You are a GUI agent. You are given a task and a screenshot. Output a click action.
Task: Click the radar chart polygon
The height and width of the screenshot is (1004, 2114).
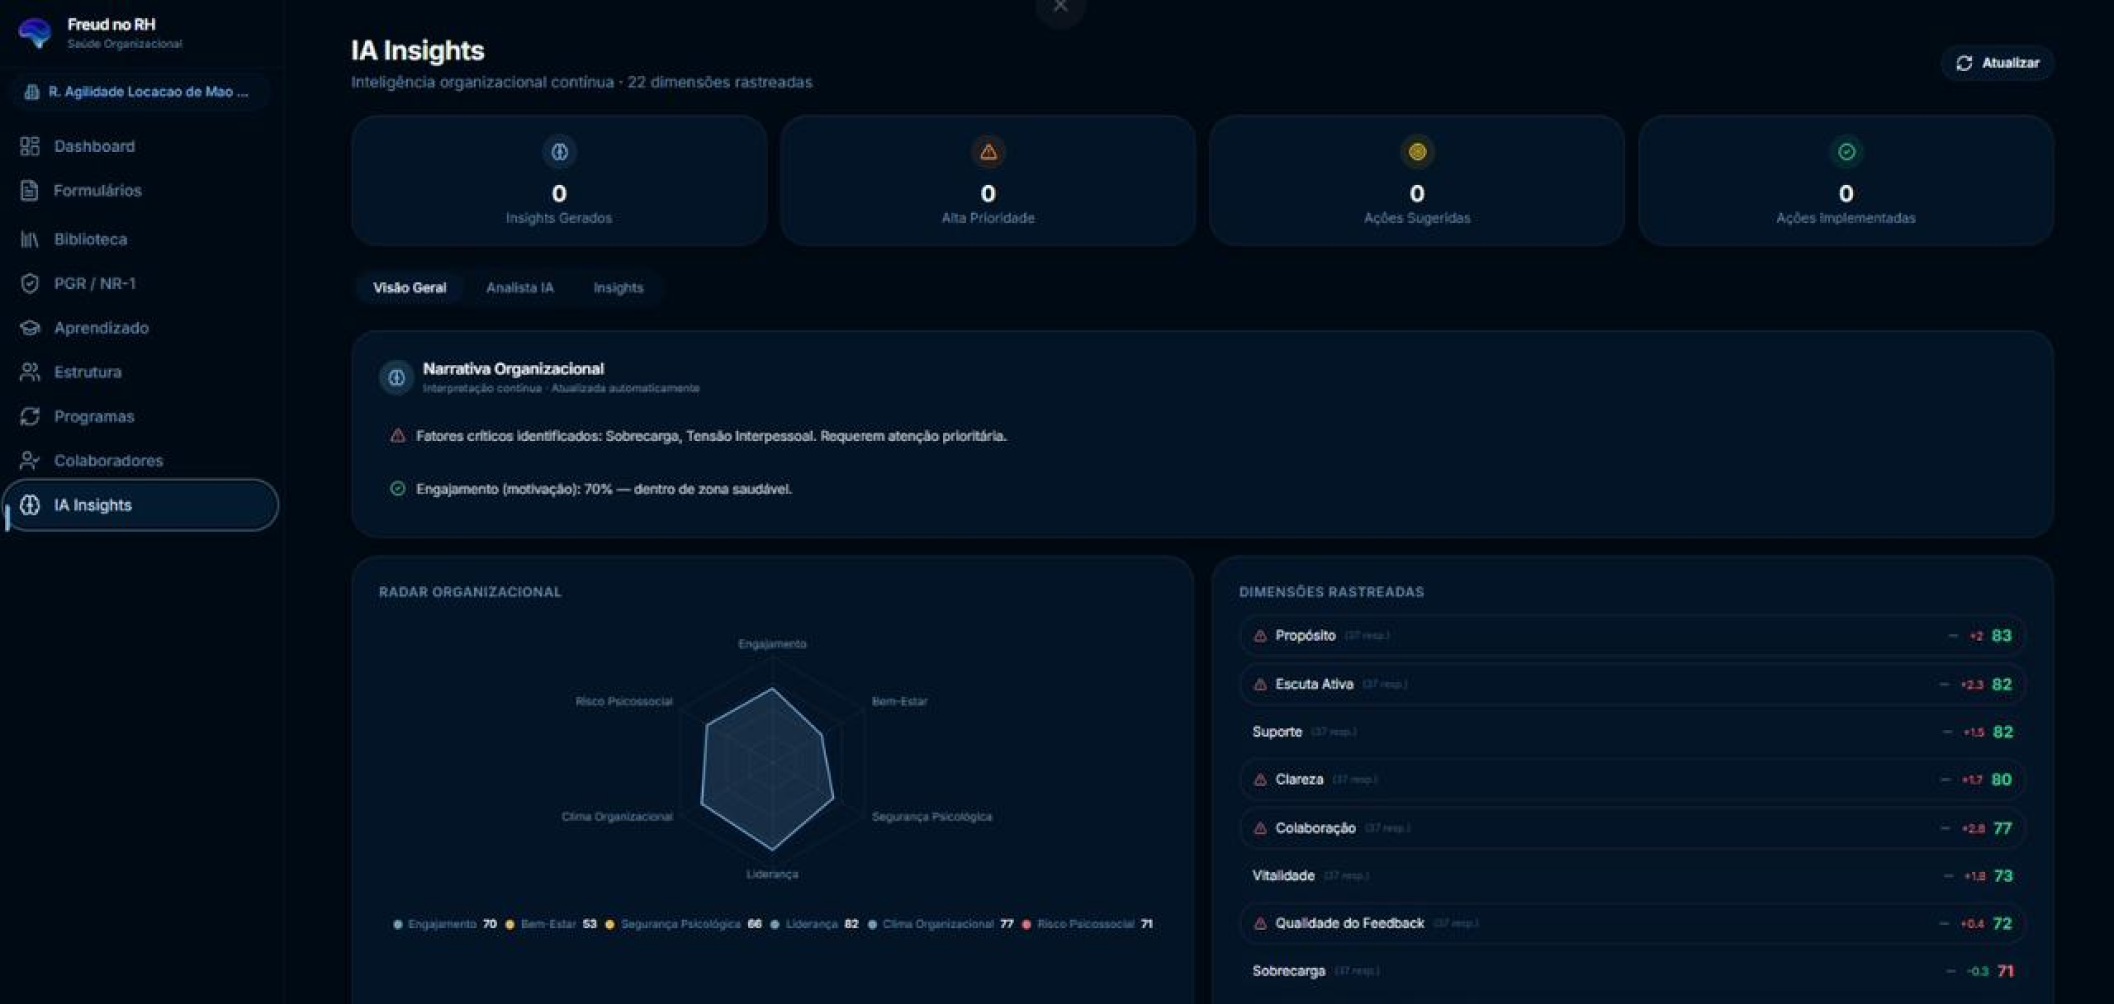[x=769, y=770]
